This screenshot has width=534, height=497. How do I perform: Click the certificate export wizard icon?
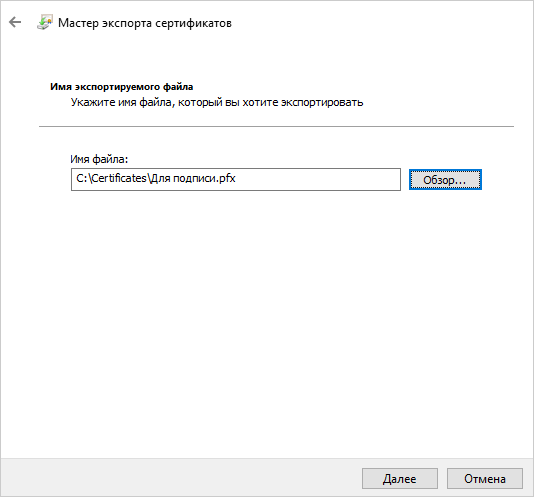[45, 22]
